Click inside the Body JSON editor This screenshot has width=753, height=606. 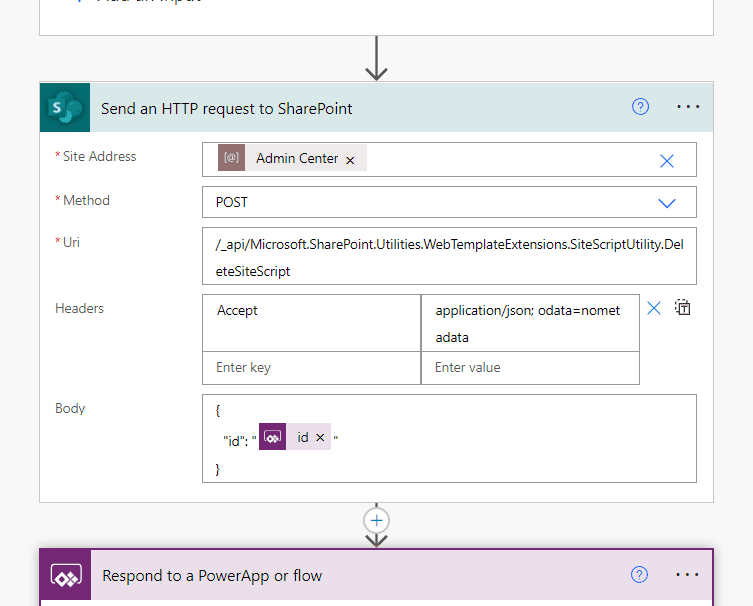coord(449,438)
